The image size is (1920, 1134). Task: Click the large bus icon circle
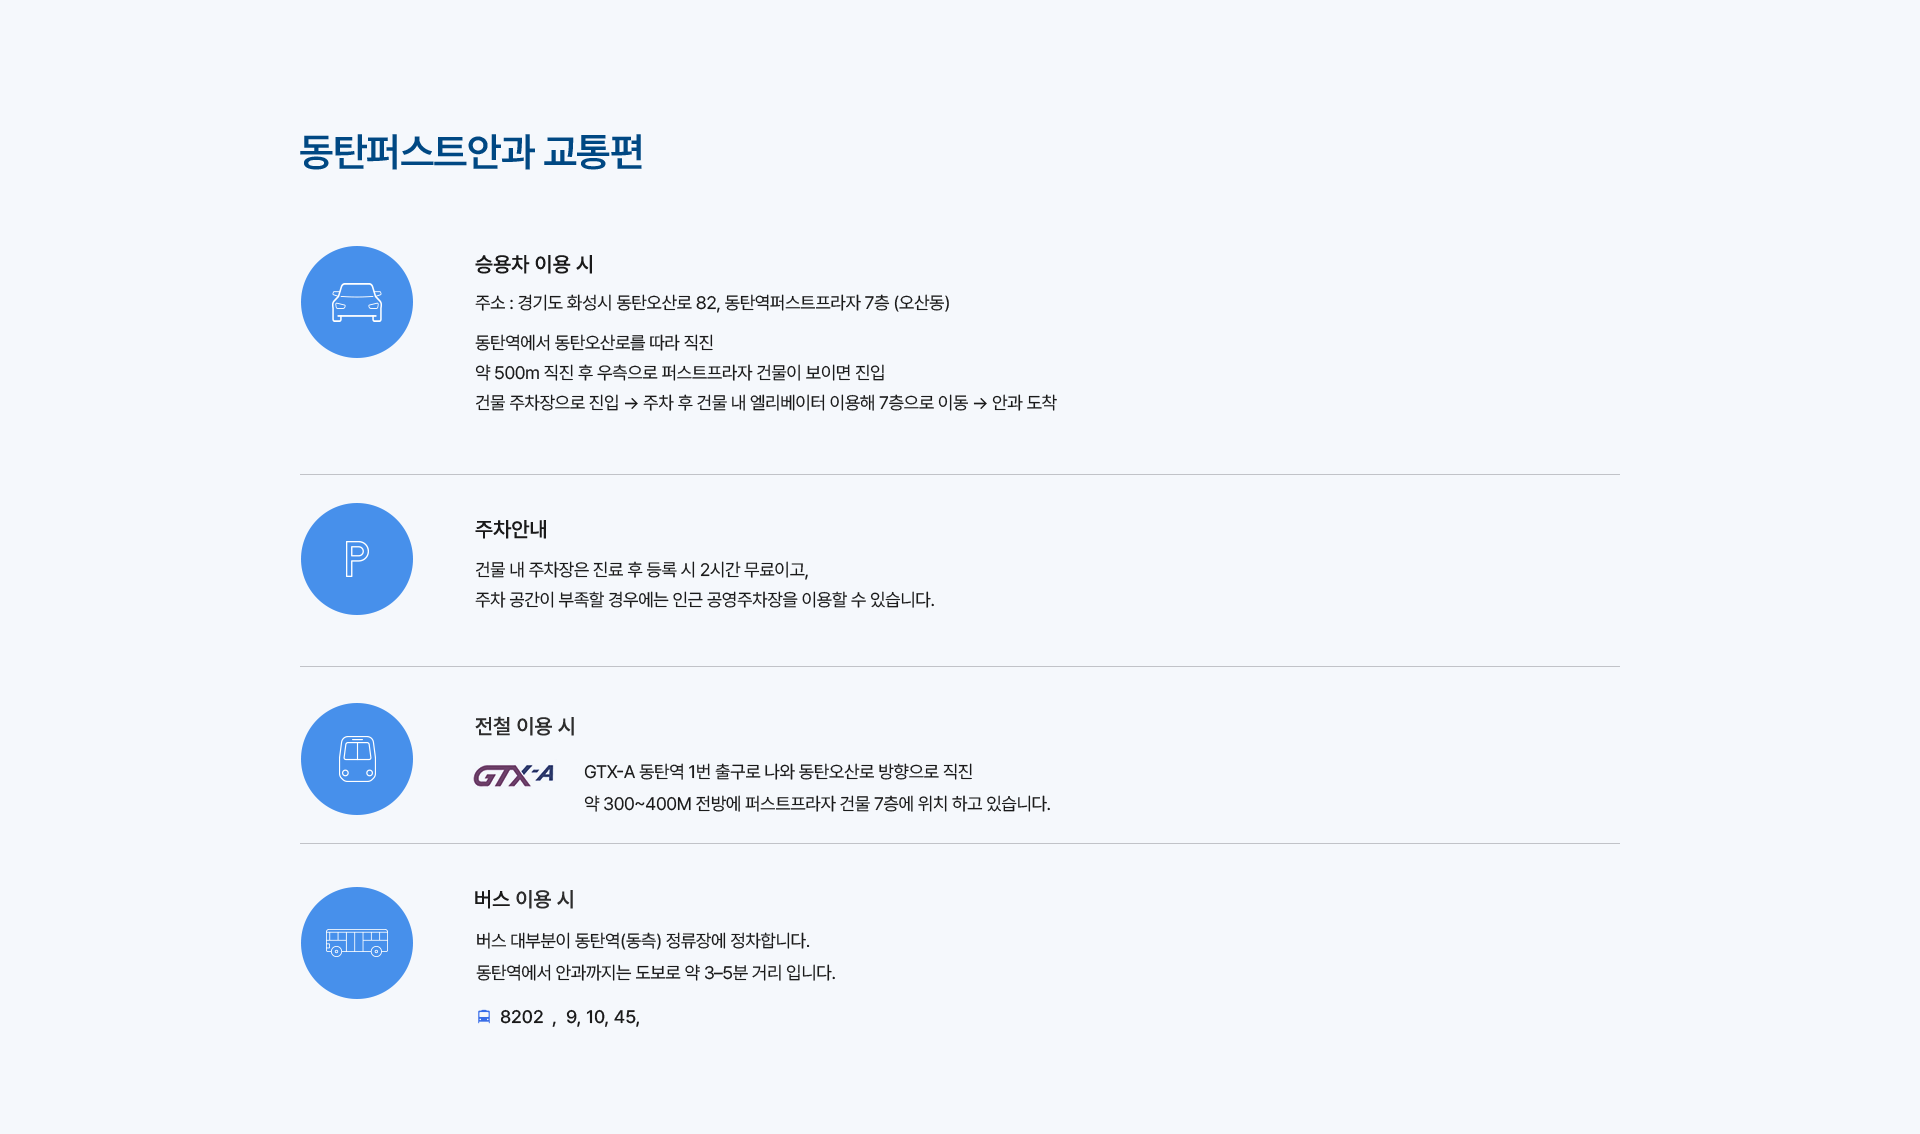click(x=357, y=943)
